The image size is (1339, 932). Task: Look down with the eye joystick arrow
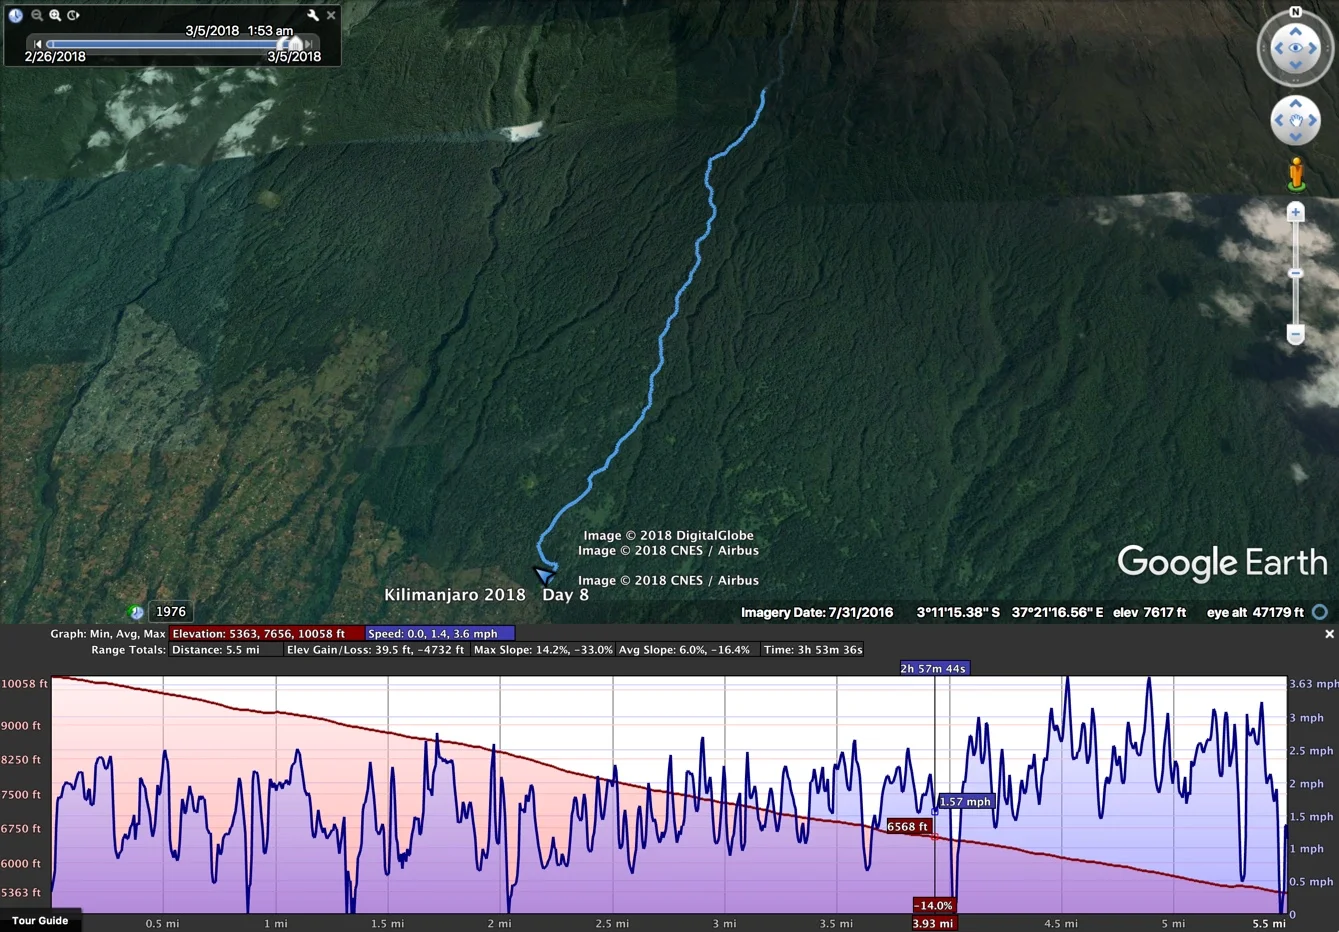(1296, 66)
